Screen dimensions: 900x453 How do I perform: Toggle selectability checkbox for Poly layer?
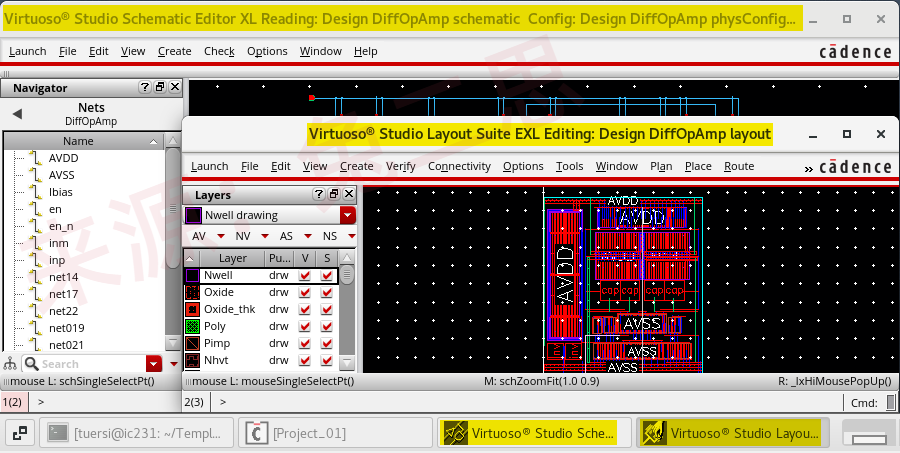327,326
